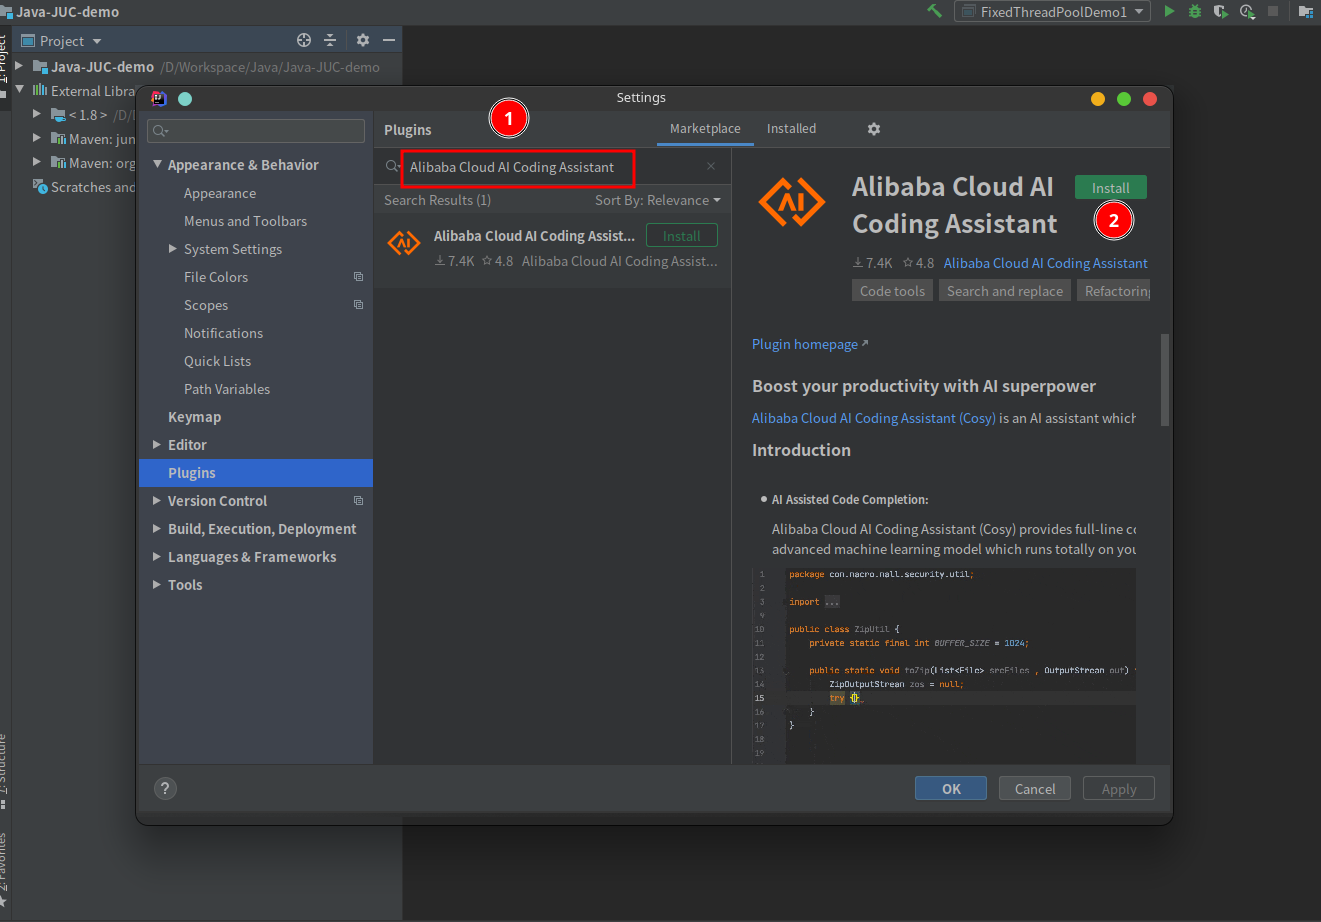
Task: Open Notifications settings page
Action: tap(223, 333)
